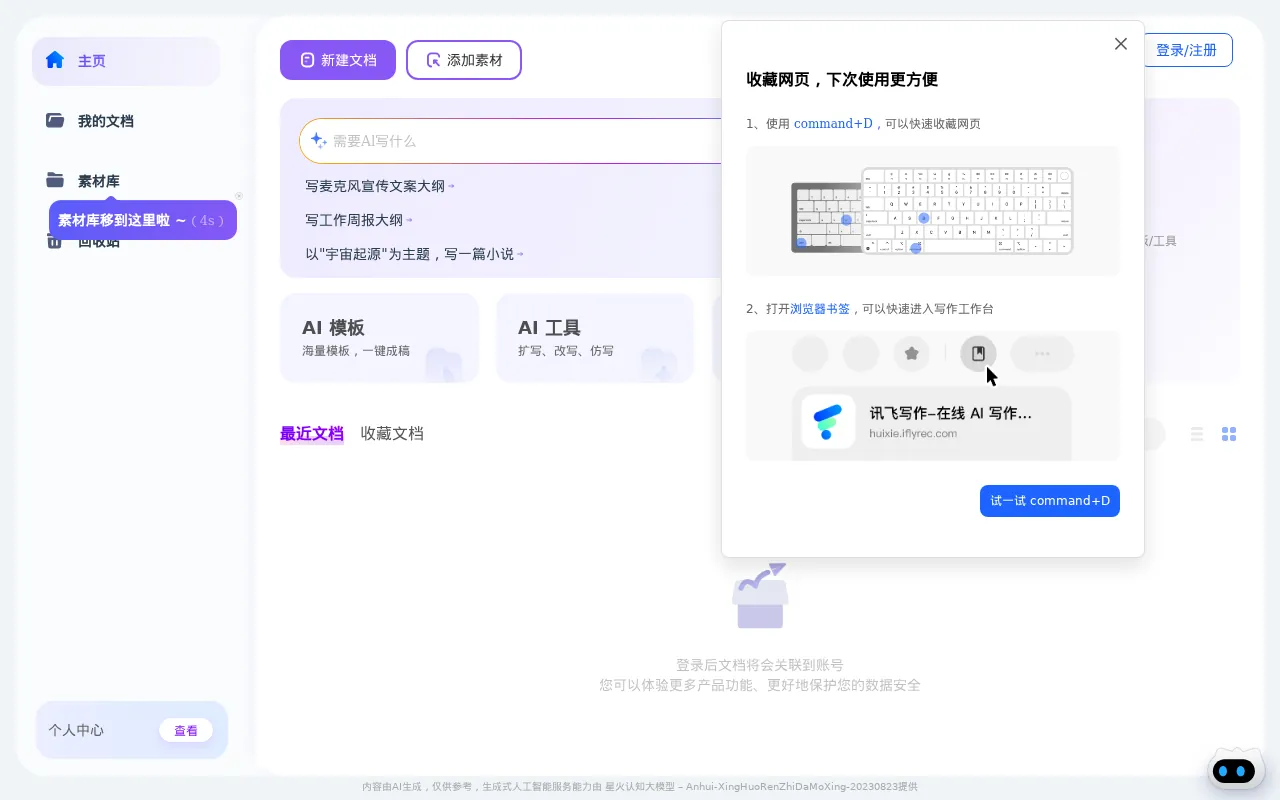Open the AI 模板 card
Screen dimensions: 1280x800
pos(379,337)
